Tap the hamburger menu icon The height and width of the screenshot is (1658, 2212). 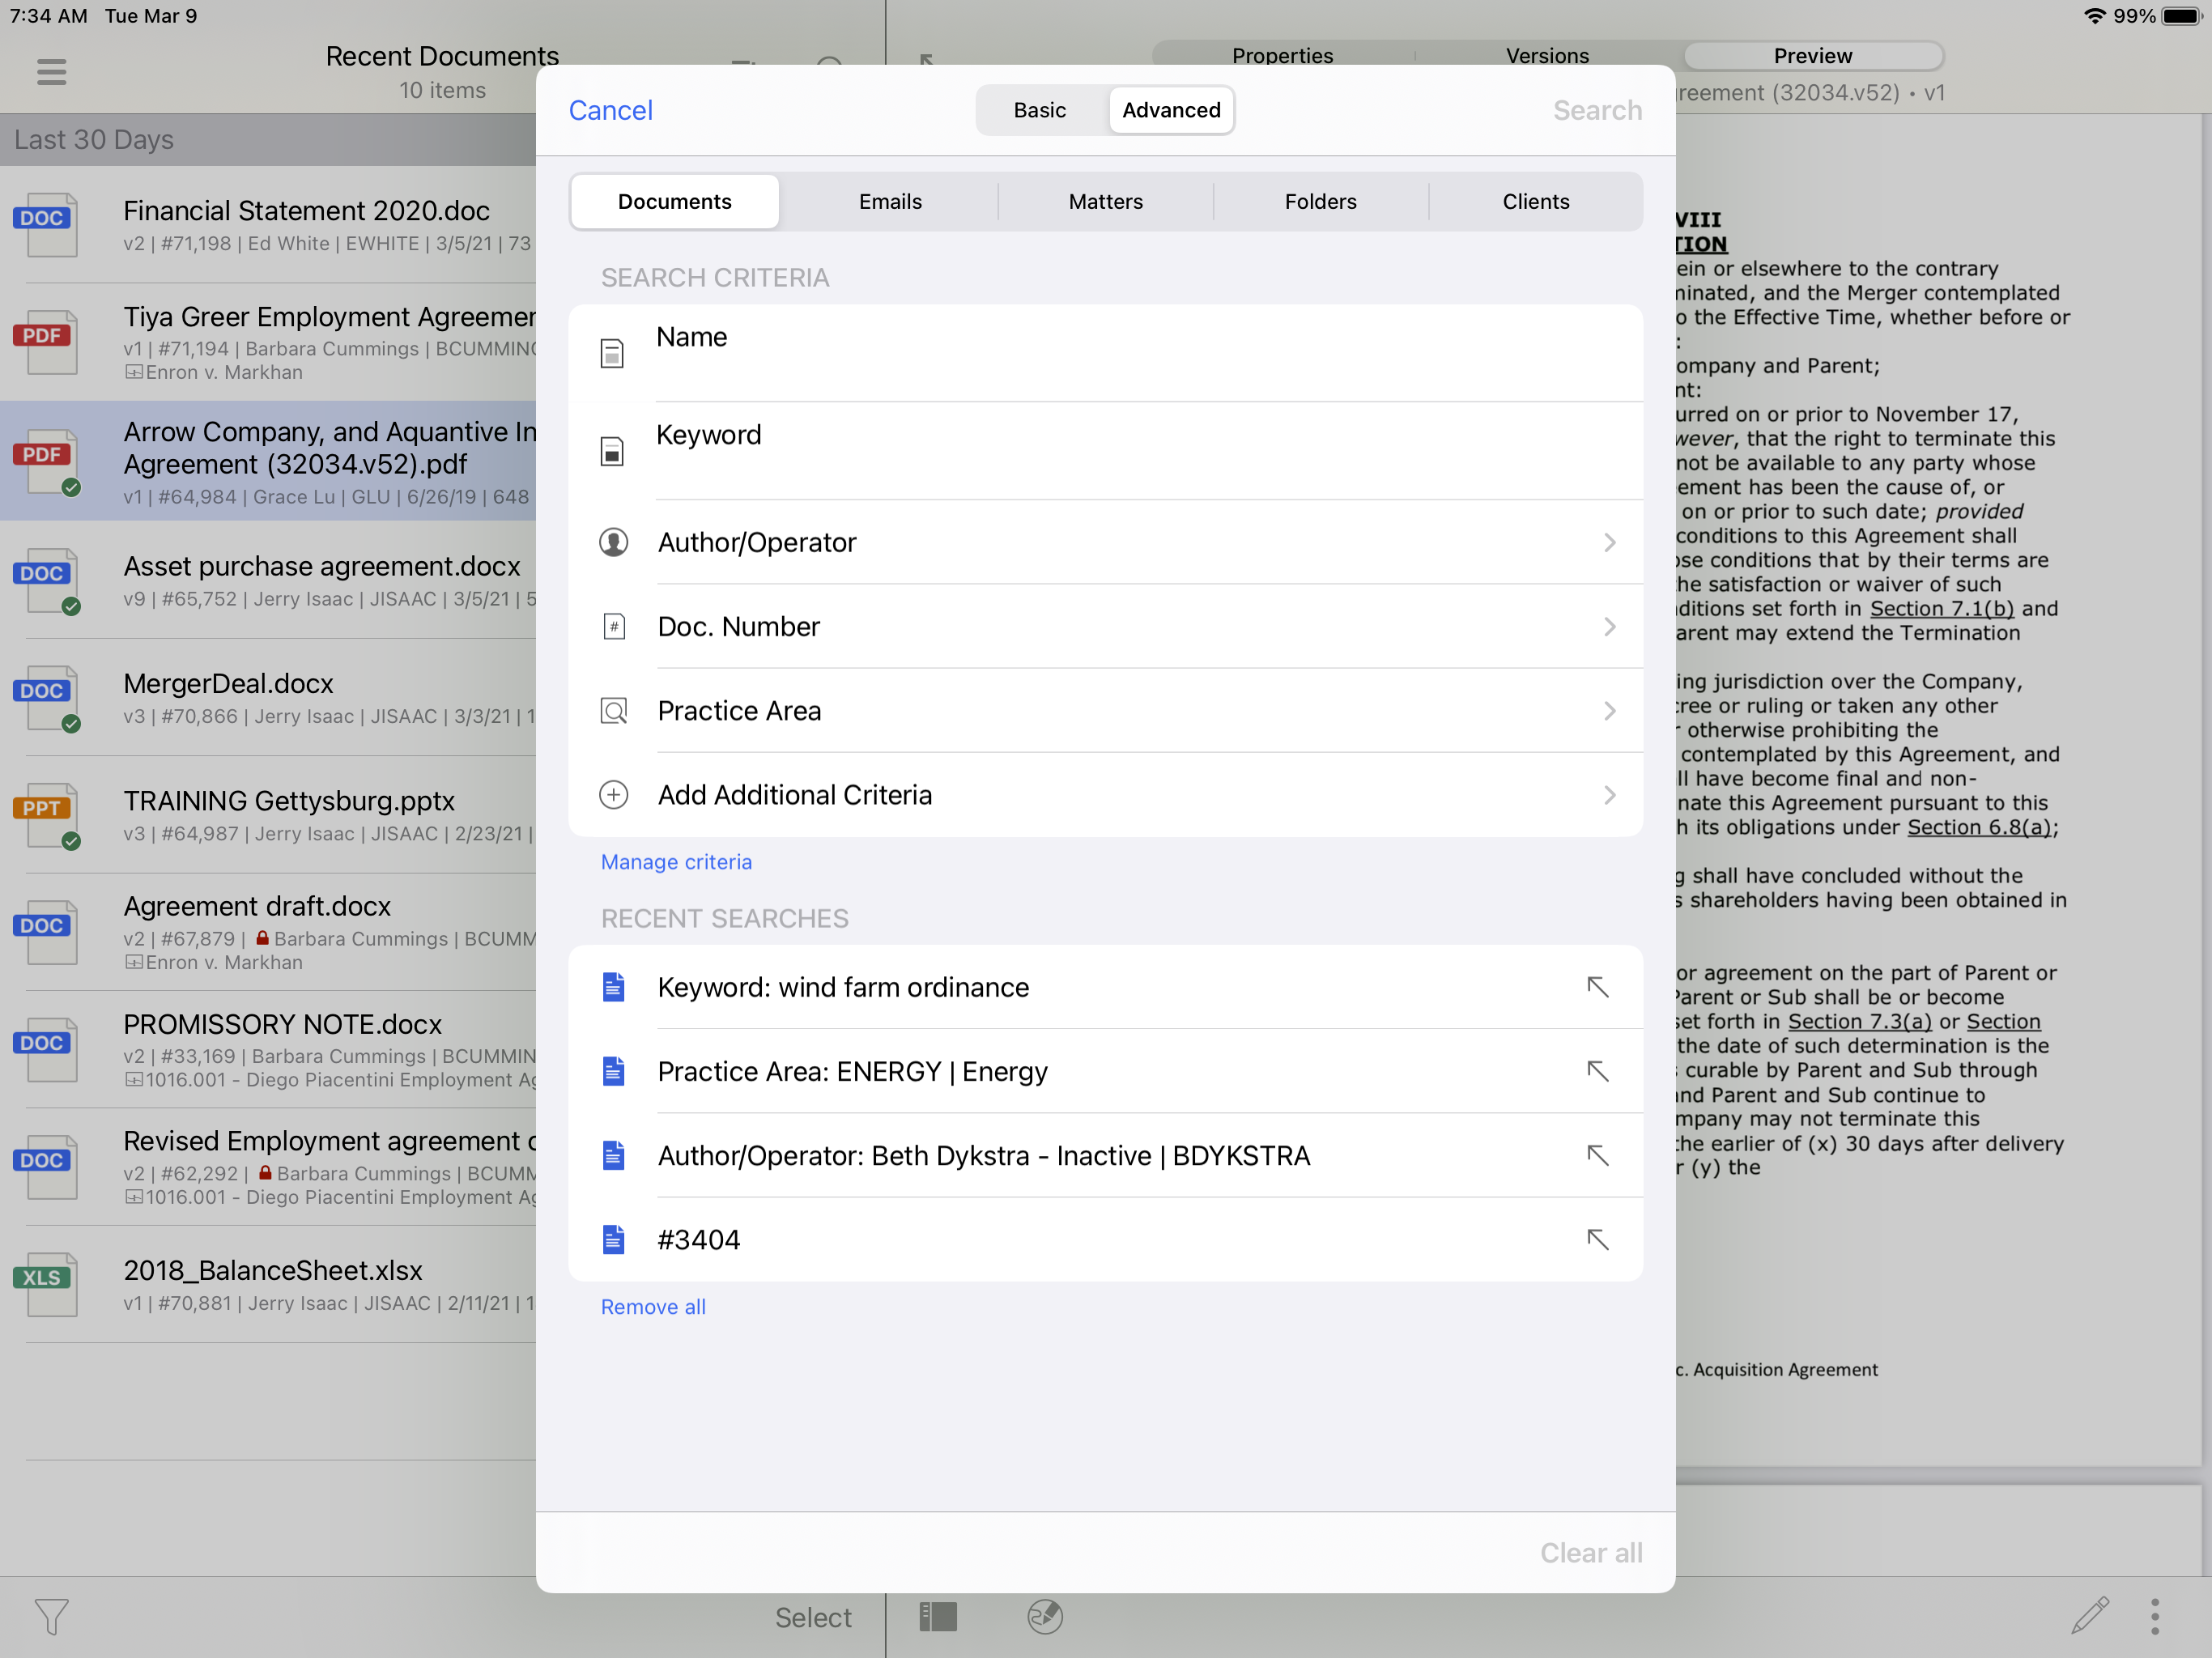(x=51, y=72)
